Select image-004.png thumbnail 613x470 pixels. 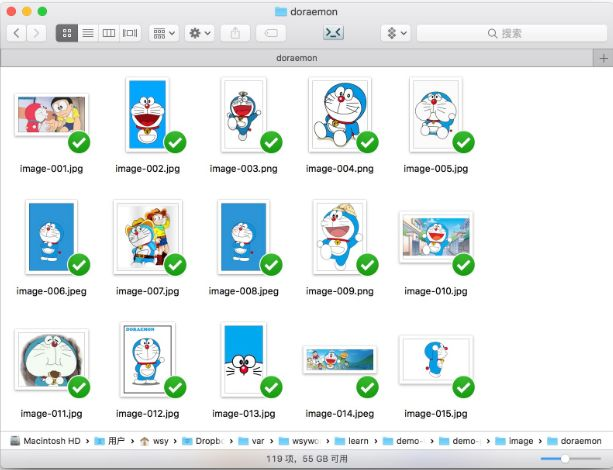[x=340, y=115]
